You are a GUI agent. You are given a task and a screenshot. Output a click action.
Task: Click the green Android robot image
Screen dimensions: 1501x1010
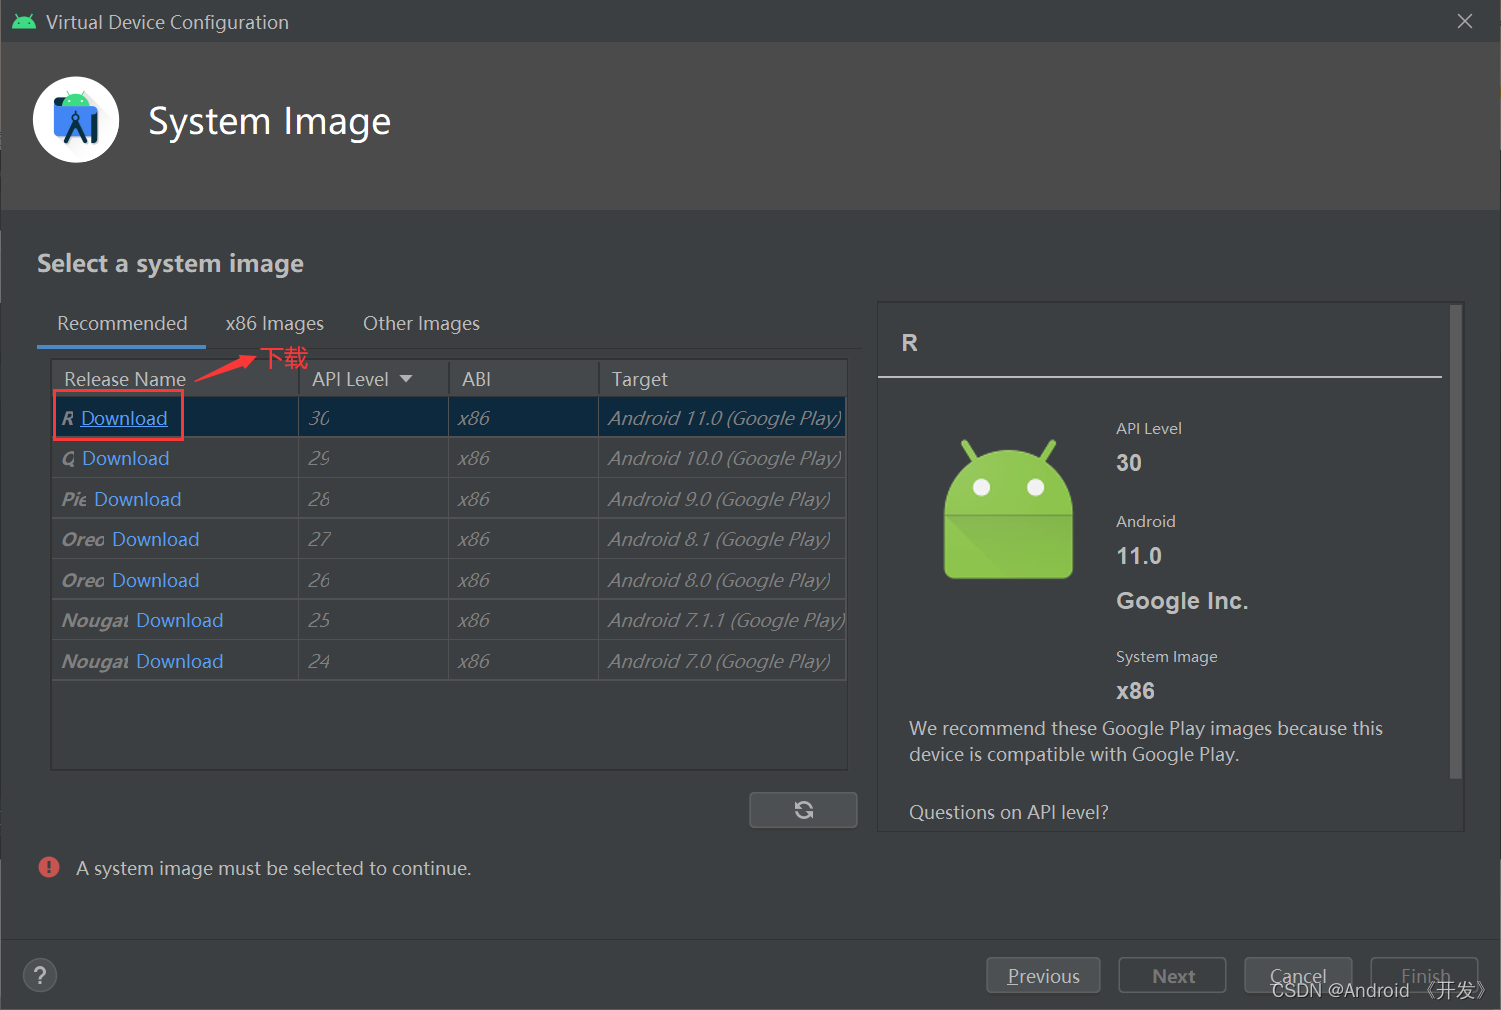pos(1008,508)
